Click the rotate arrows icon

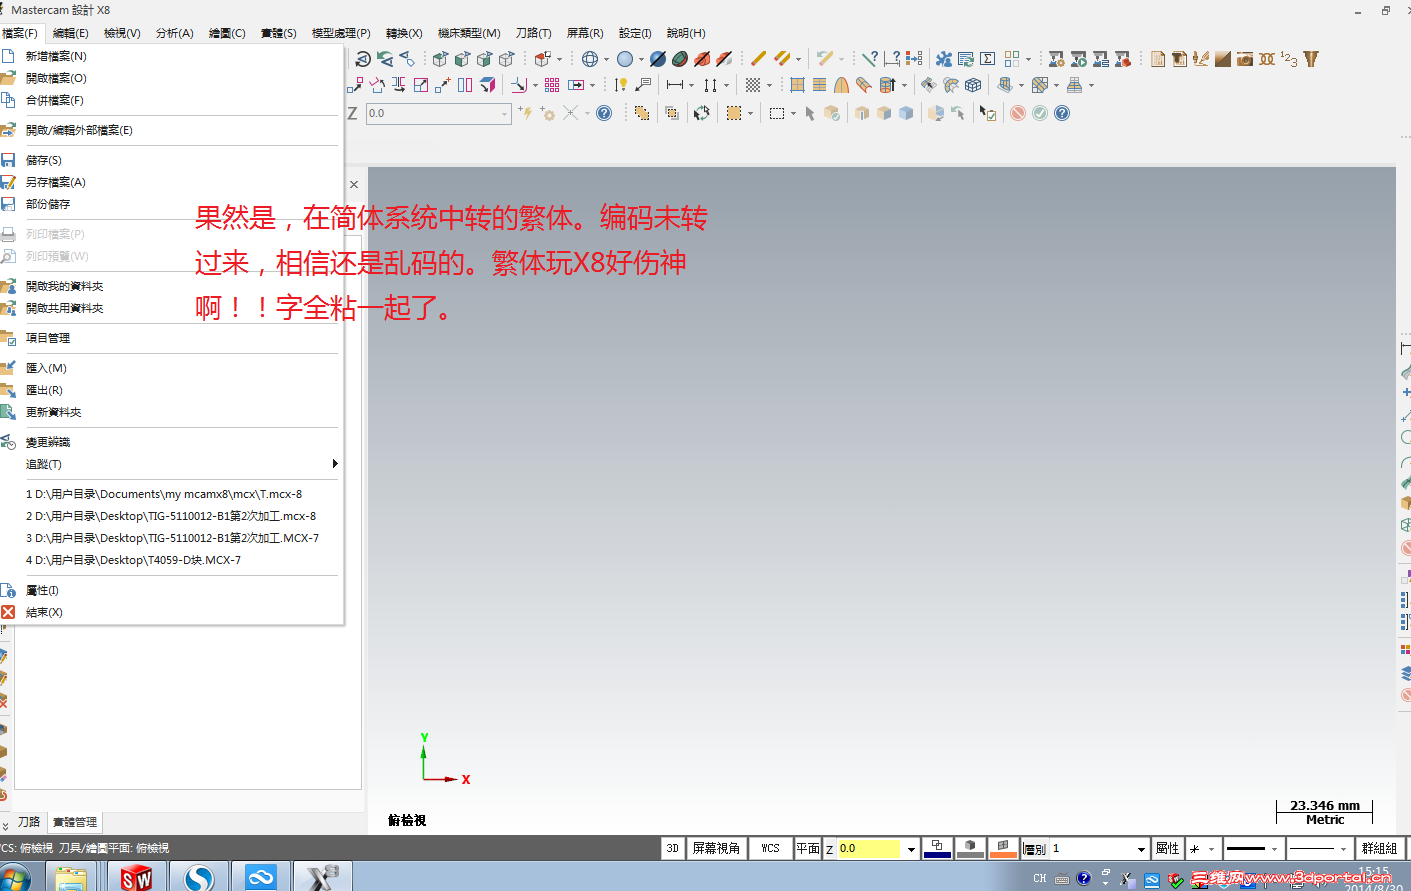[702, 113]
